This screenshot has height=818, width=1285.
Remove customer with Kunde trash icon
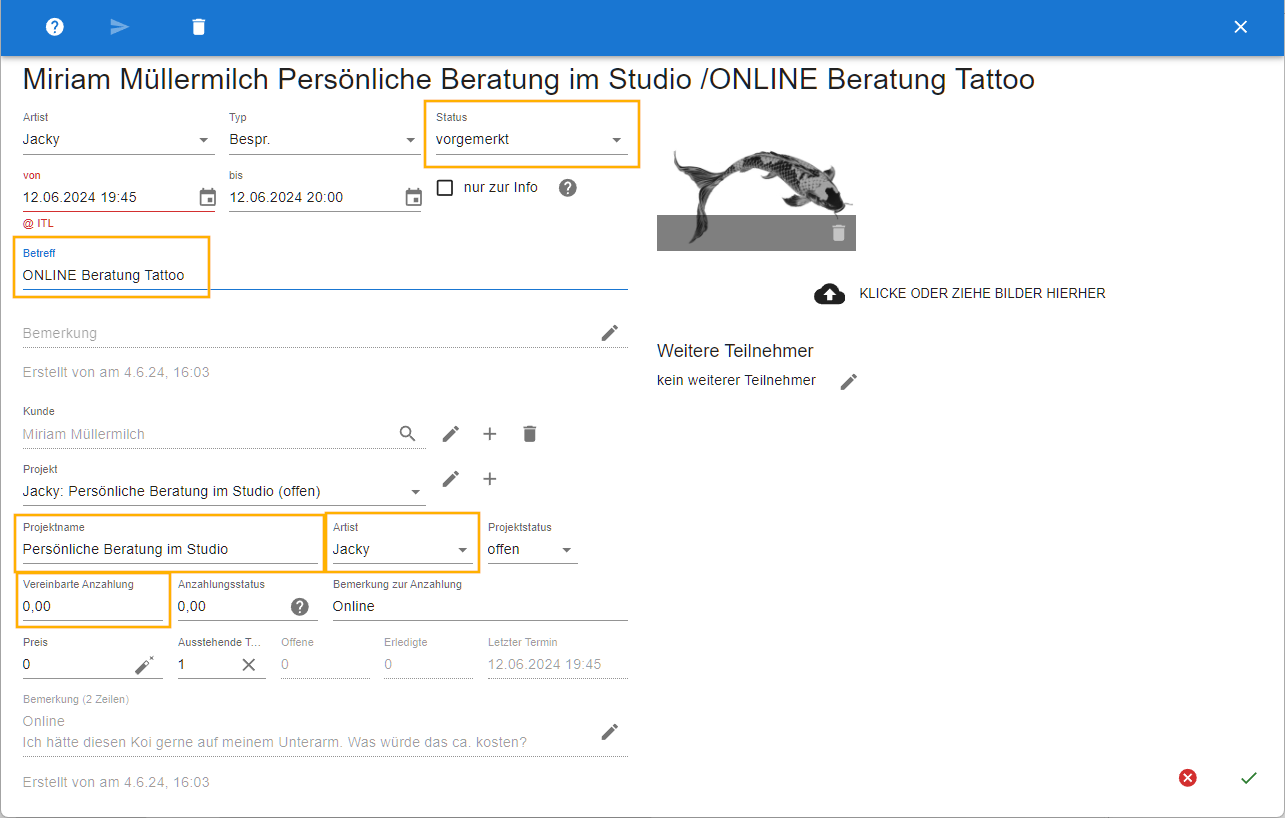click(x=530, y=434)
